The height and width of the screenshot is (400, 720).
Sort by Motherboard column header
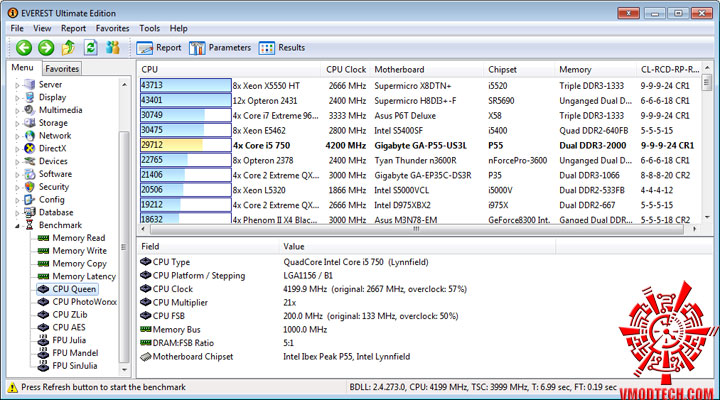[x=427, y=69]
